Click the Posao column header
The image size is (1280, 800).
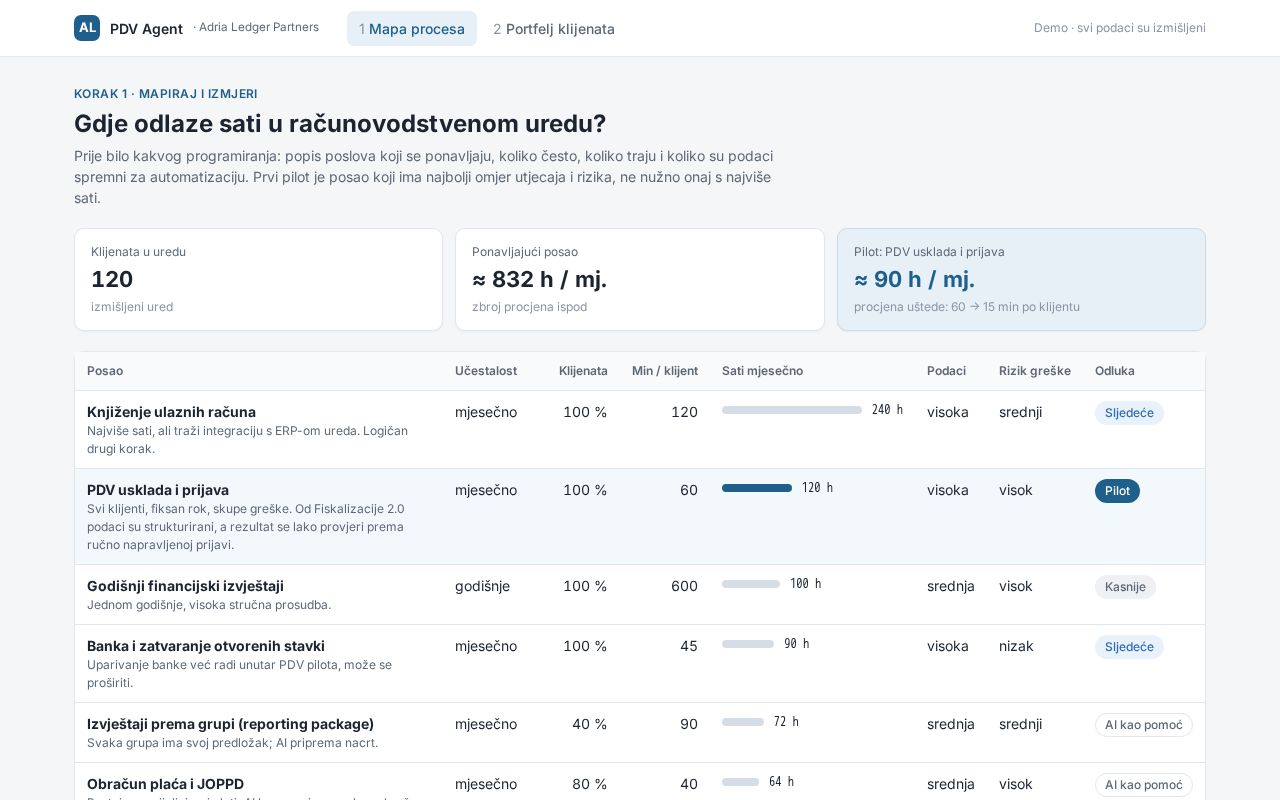(x=105, y=371)
